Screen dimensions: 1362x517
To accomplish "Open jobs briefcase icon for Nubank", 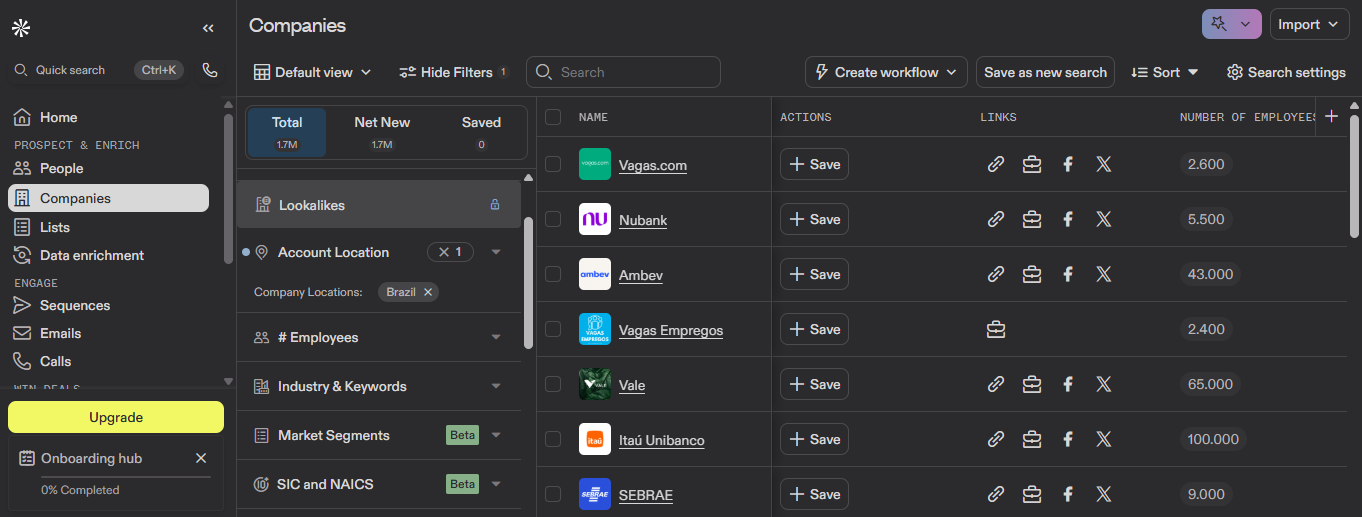I will coord(1032,219).
